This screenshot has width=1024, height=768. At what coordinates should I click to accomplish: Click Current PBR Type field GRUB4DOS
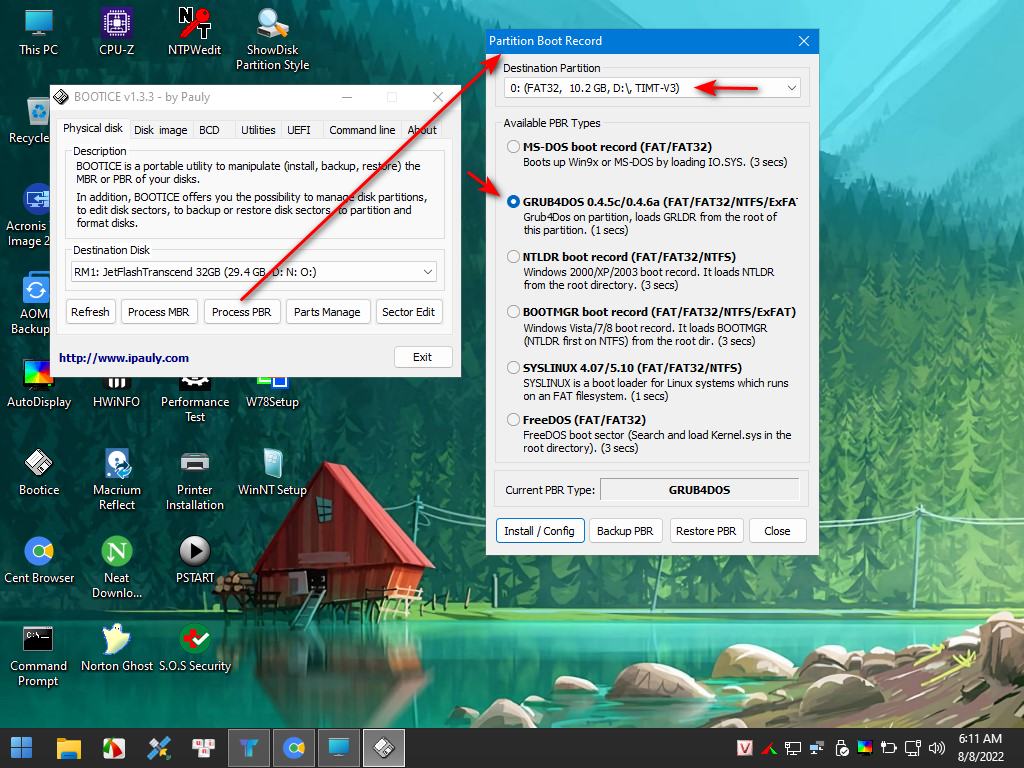(699, 490)
